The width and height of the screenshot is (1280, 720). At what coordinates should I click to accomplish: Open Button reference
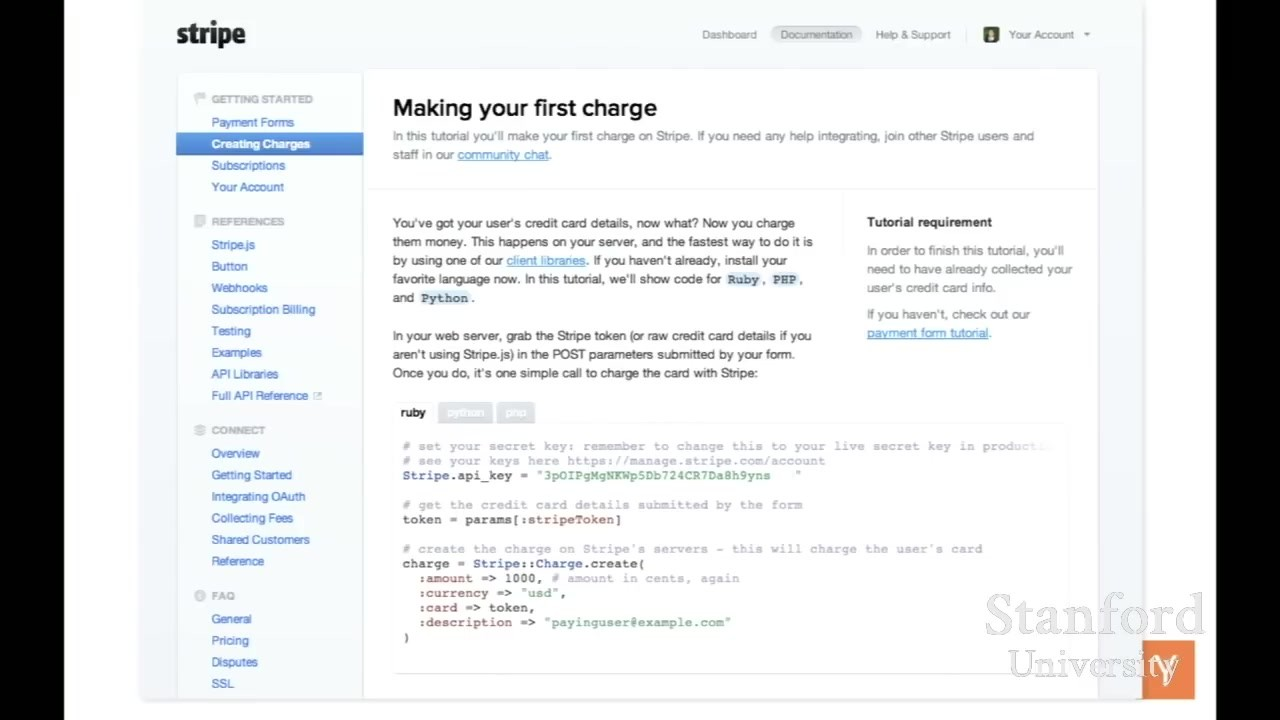point(229,266)
